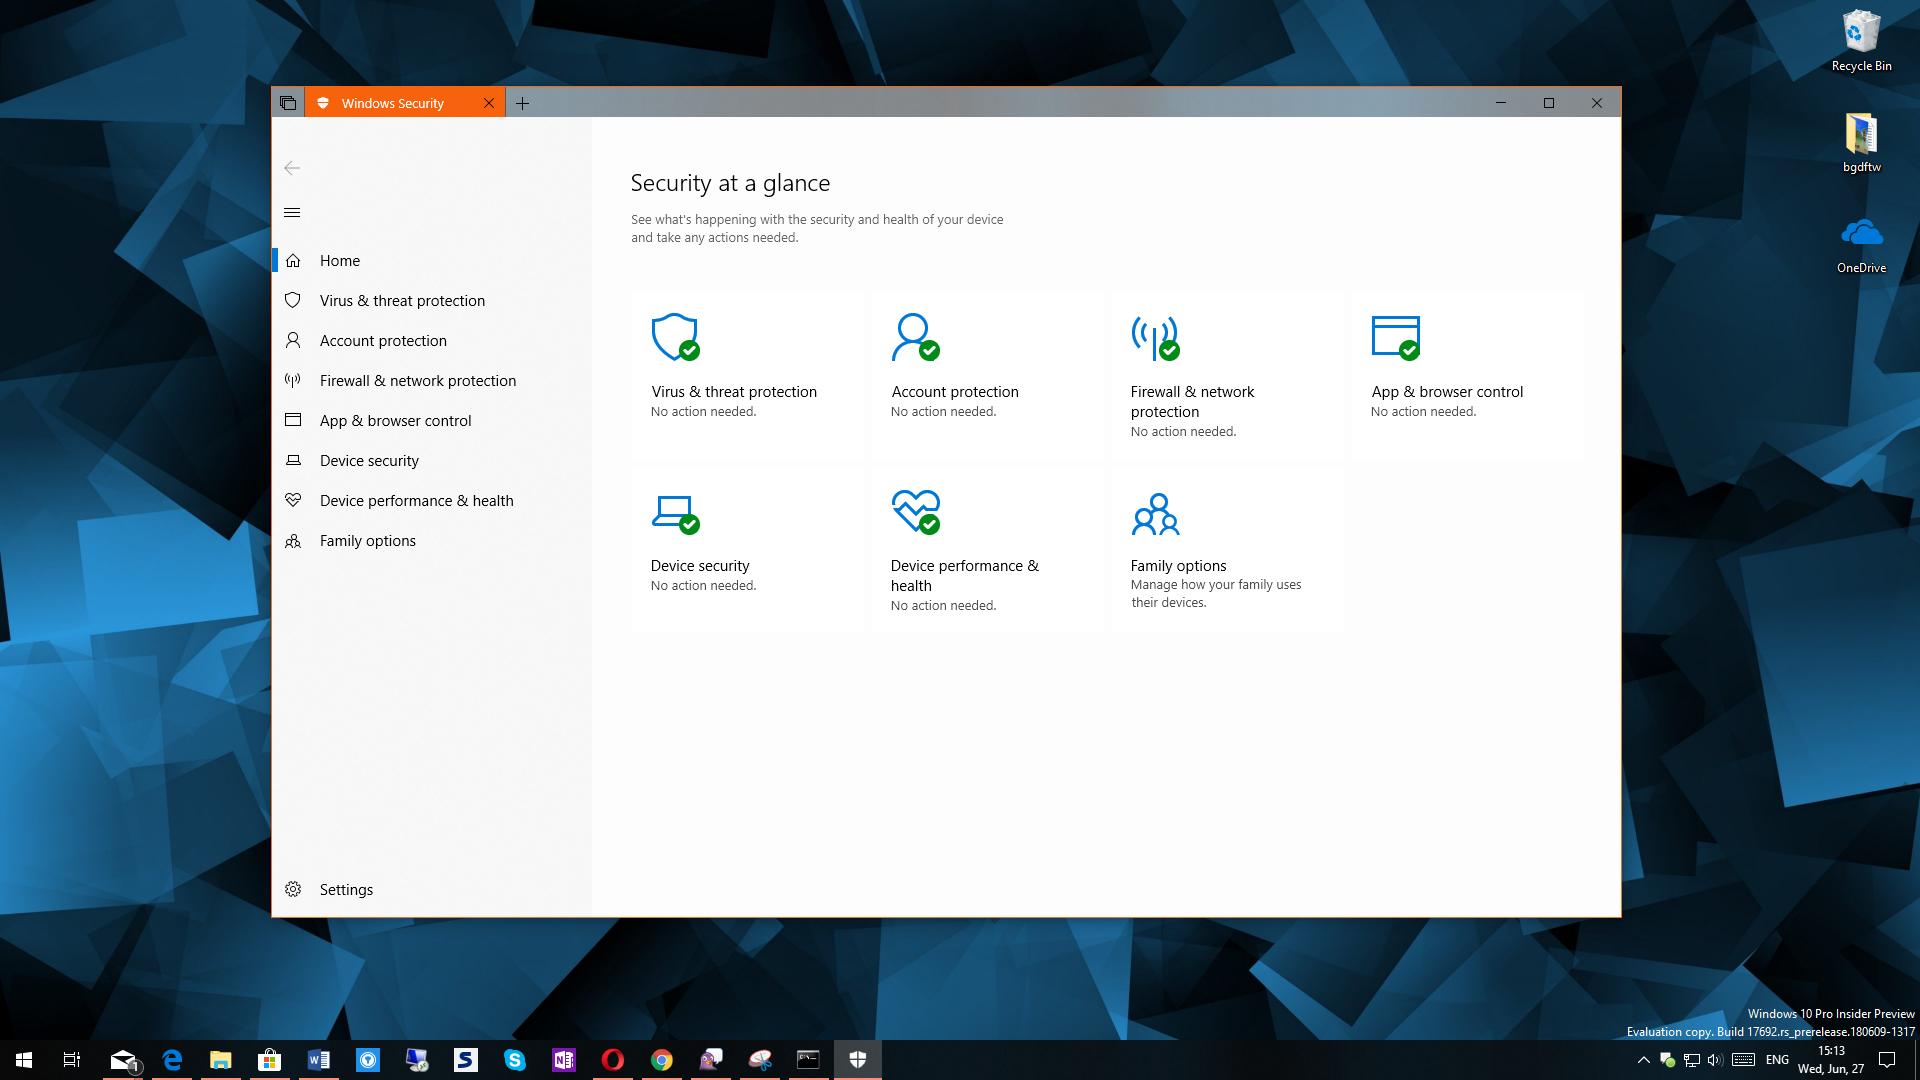Launch Microsoft Edge from the taskbar
Screen dimensions: 1920x1080
[x=172, y=1060]
